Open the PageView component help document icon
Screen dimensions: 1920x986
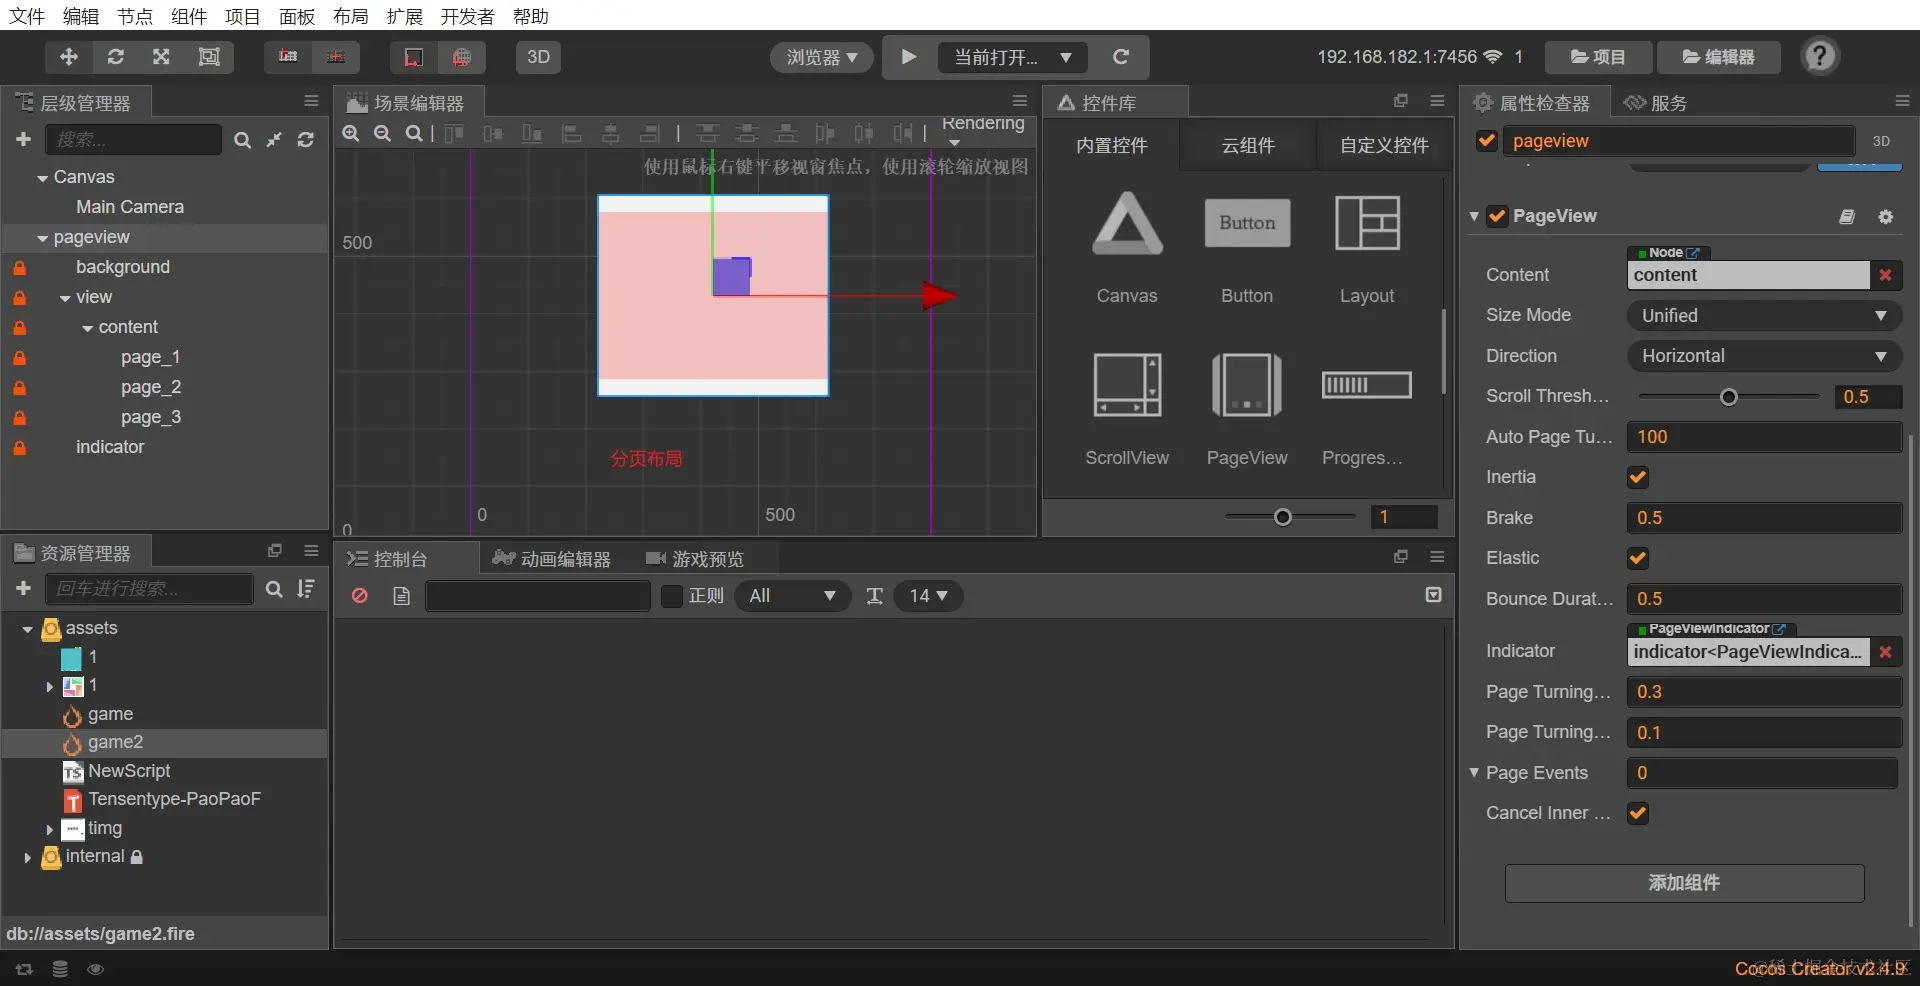[x=1847, y=217]
